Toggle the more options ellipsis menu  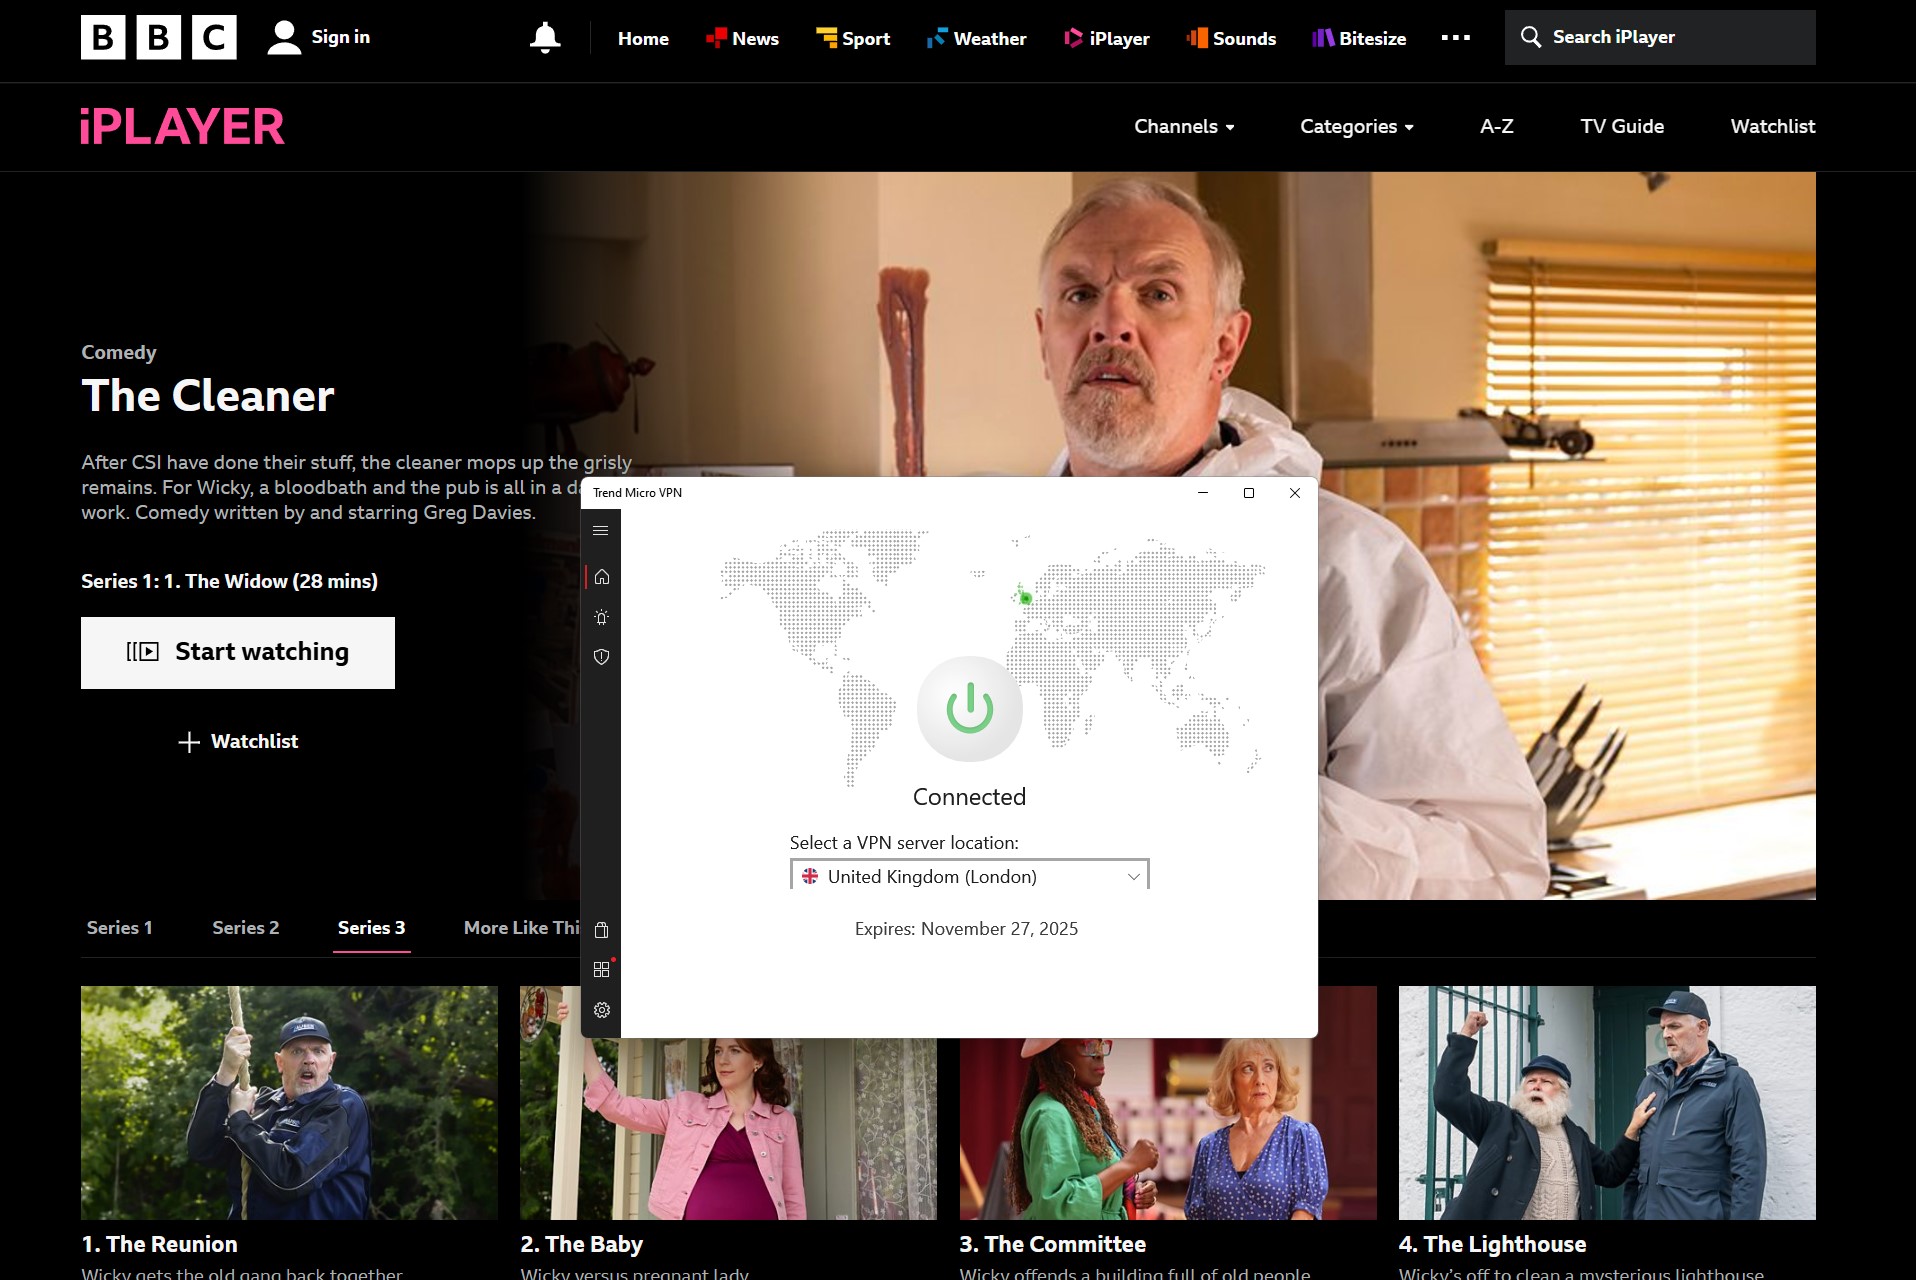1456,36
